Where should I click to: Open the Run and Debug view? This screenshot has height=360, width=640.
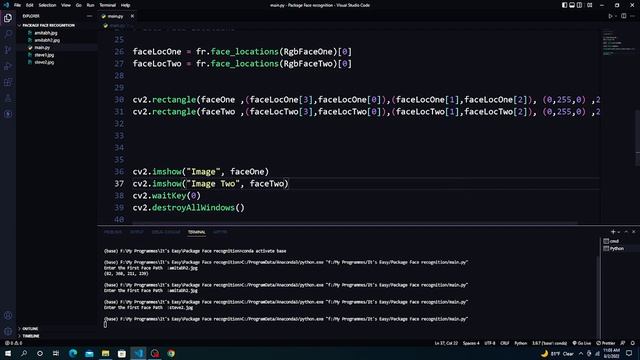(x=8, y=66)
